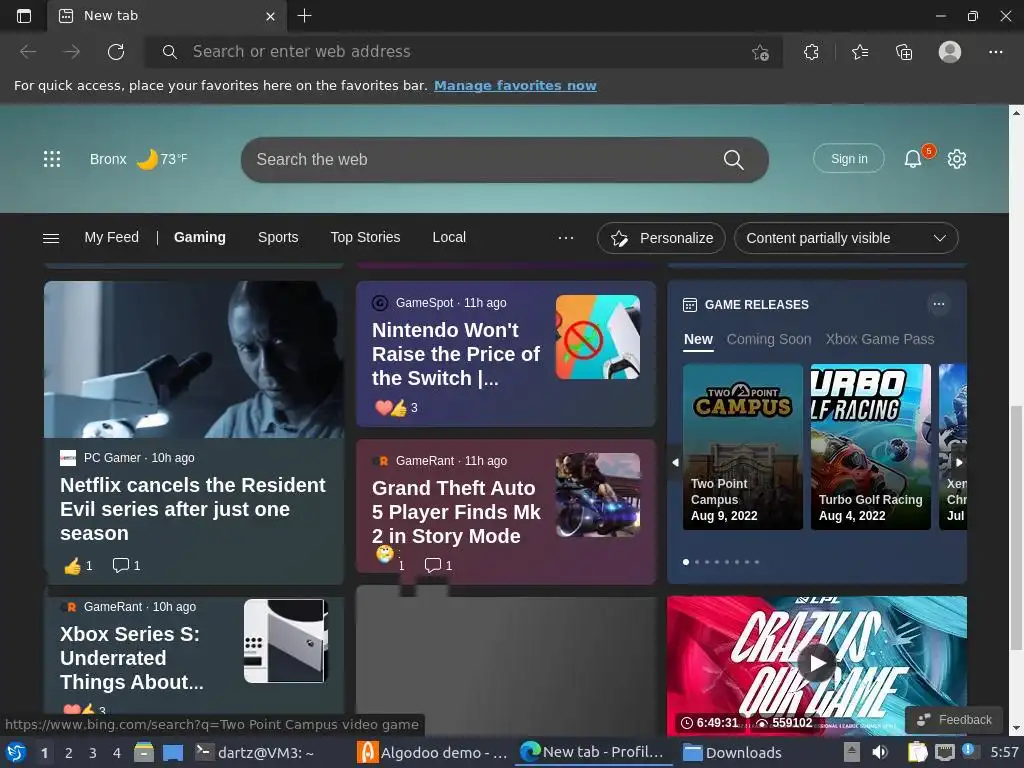Open the app launcher grid icon

coord(52,159)
